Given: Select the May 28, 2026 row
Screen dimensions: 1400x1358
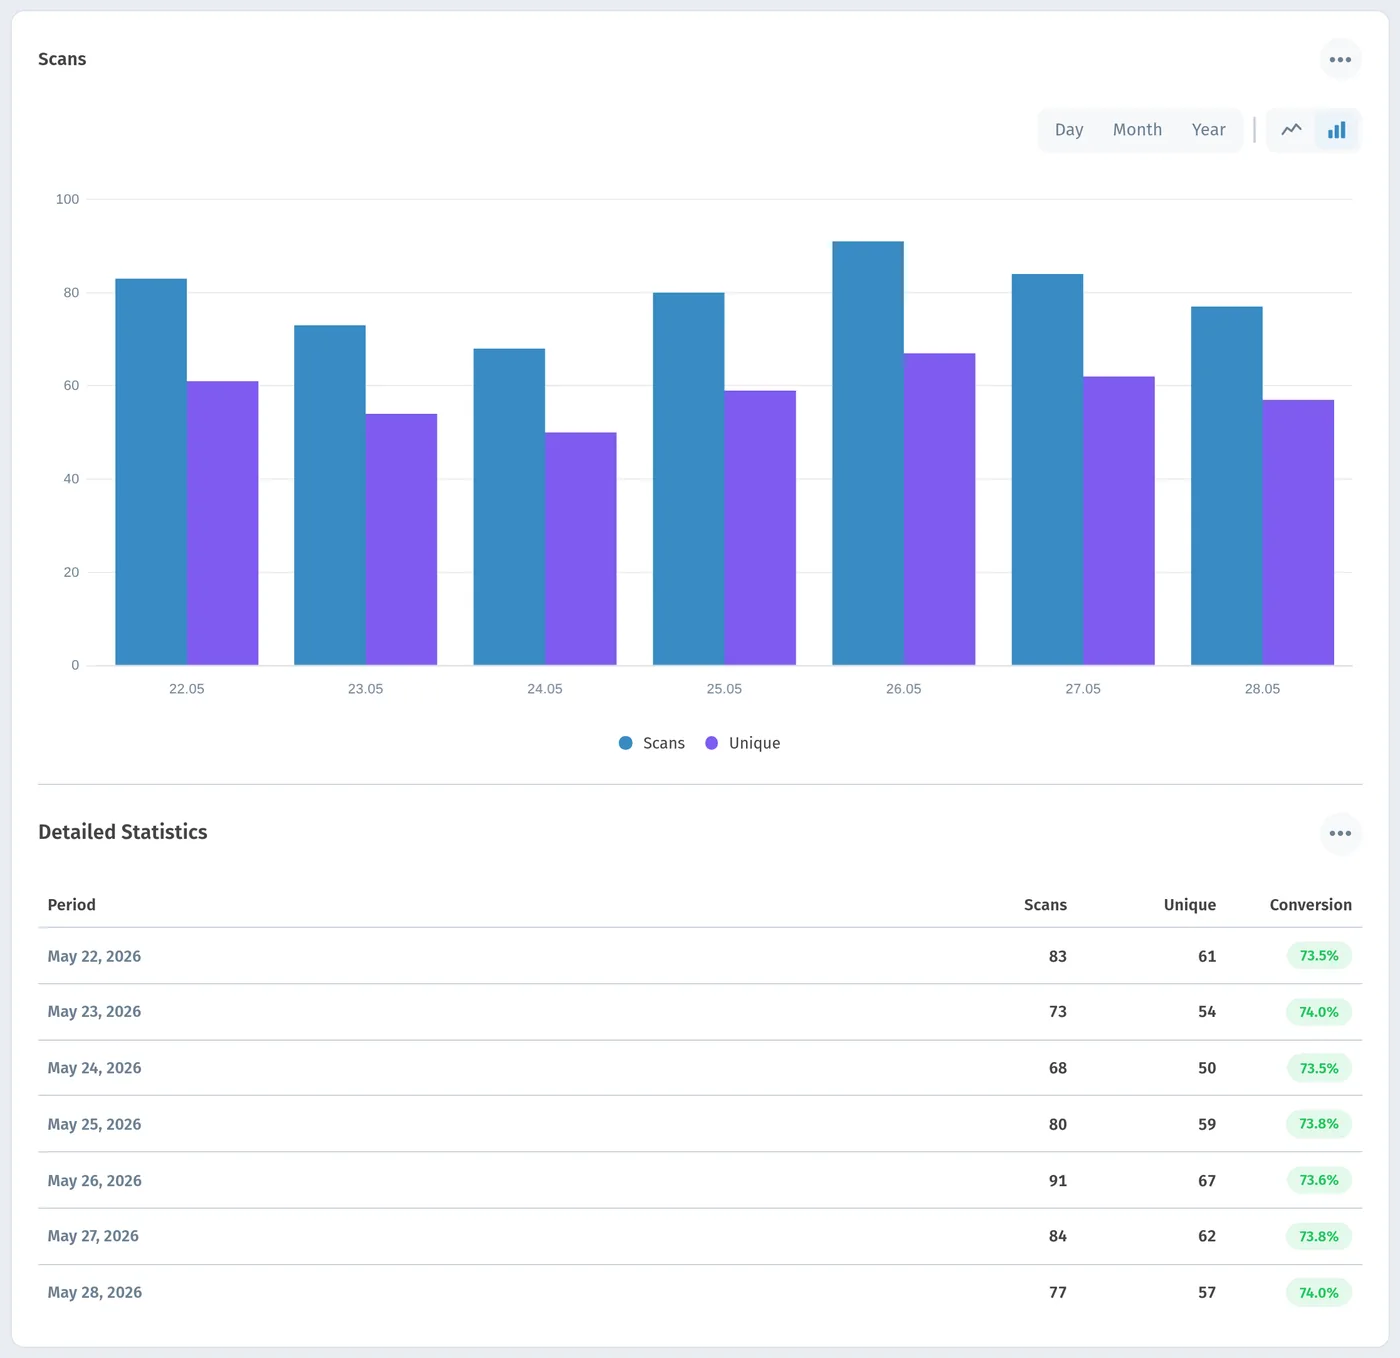Looking at the screenshot, I should (700, 1292).
